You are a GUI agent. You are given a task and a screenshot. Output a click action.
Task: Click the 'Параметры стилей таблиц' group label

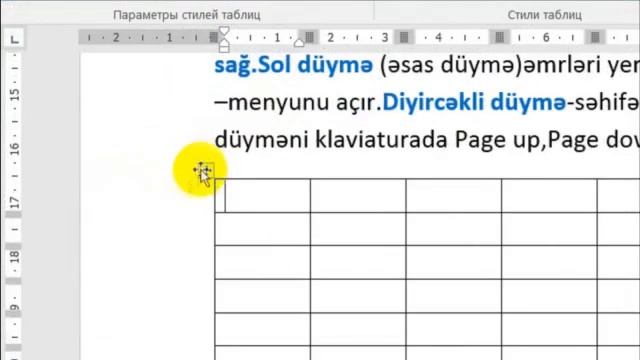click(187, 15)
